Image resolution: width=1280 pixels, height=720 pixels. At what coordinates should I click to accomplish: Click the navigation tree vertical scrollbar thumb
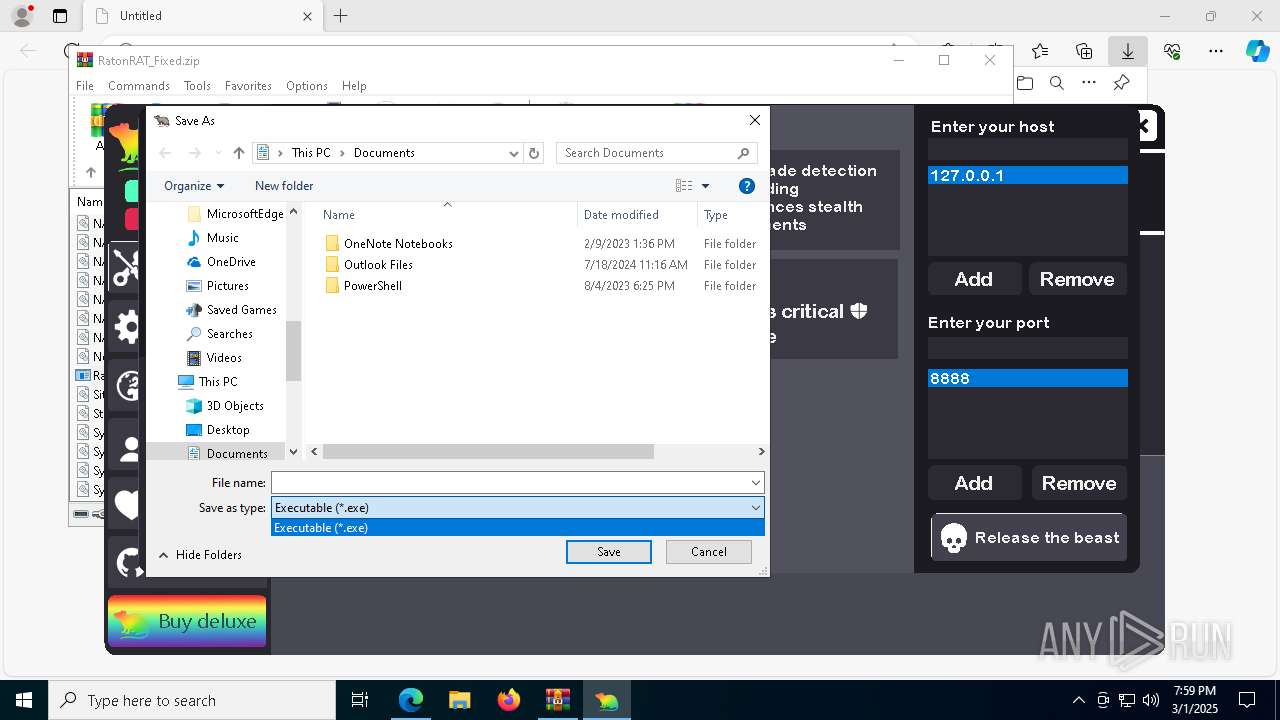click(293, 350)
